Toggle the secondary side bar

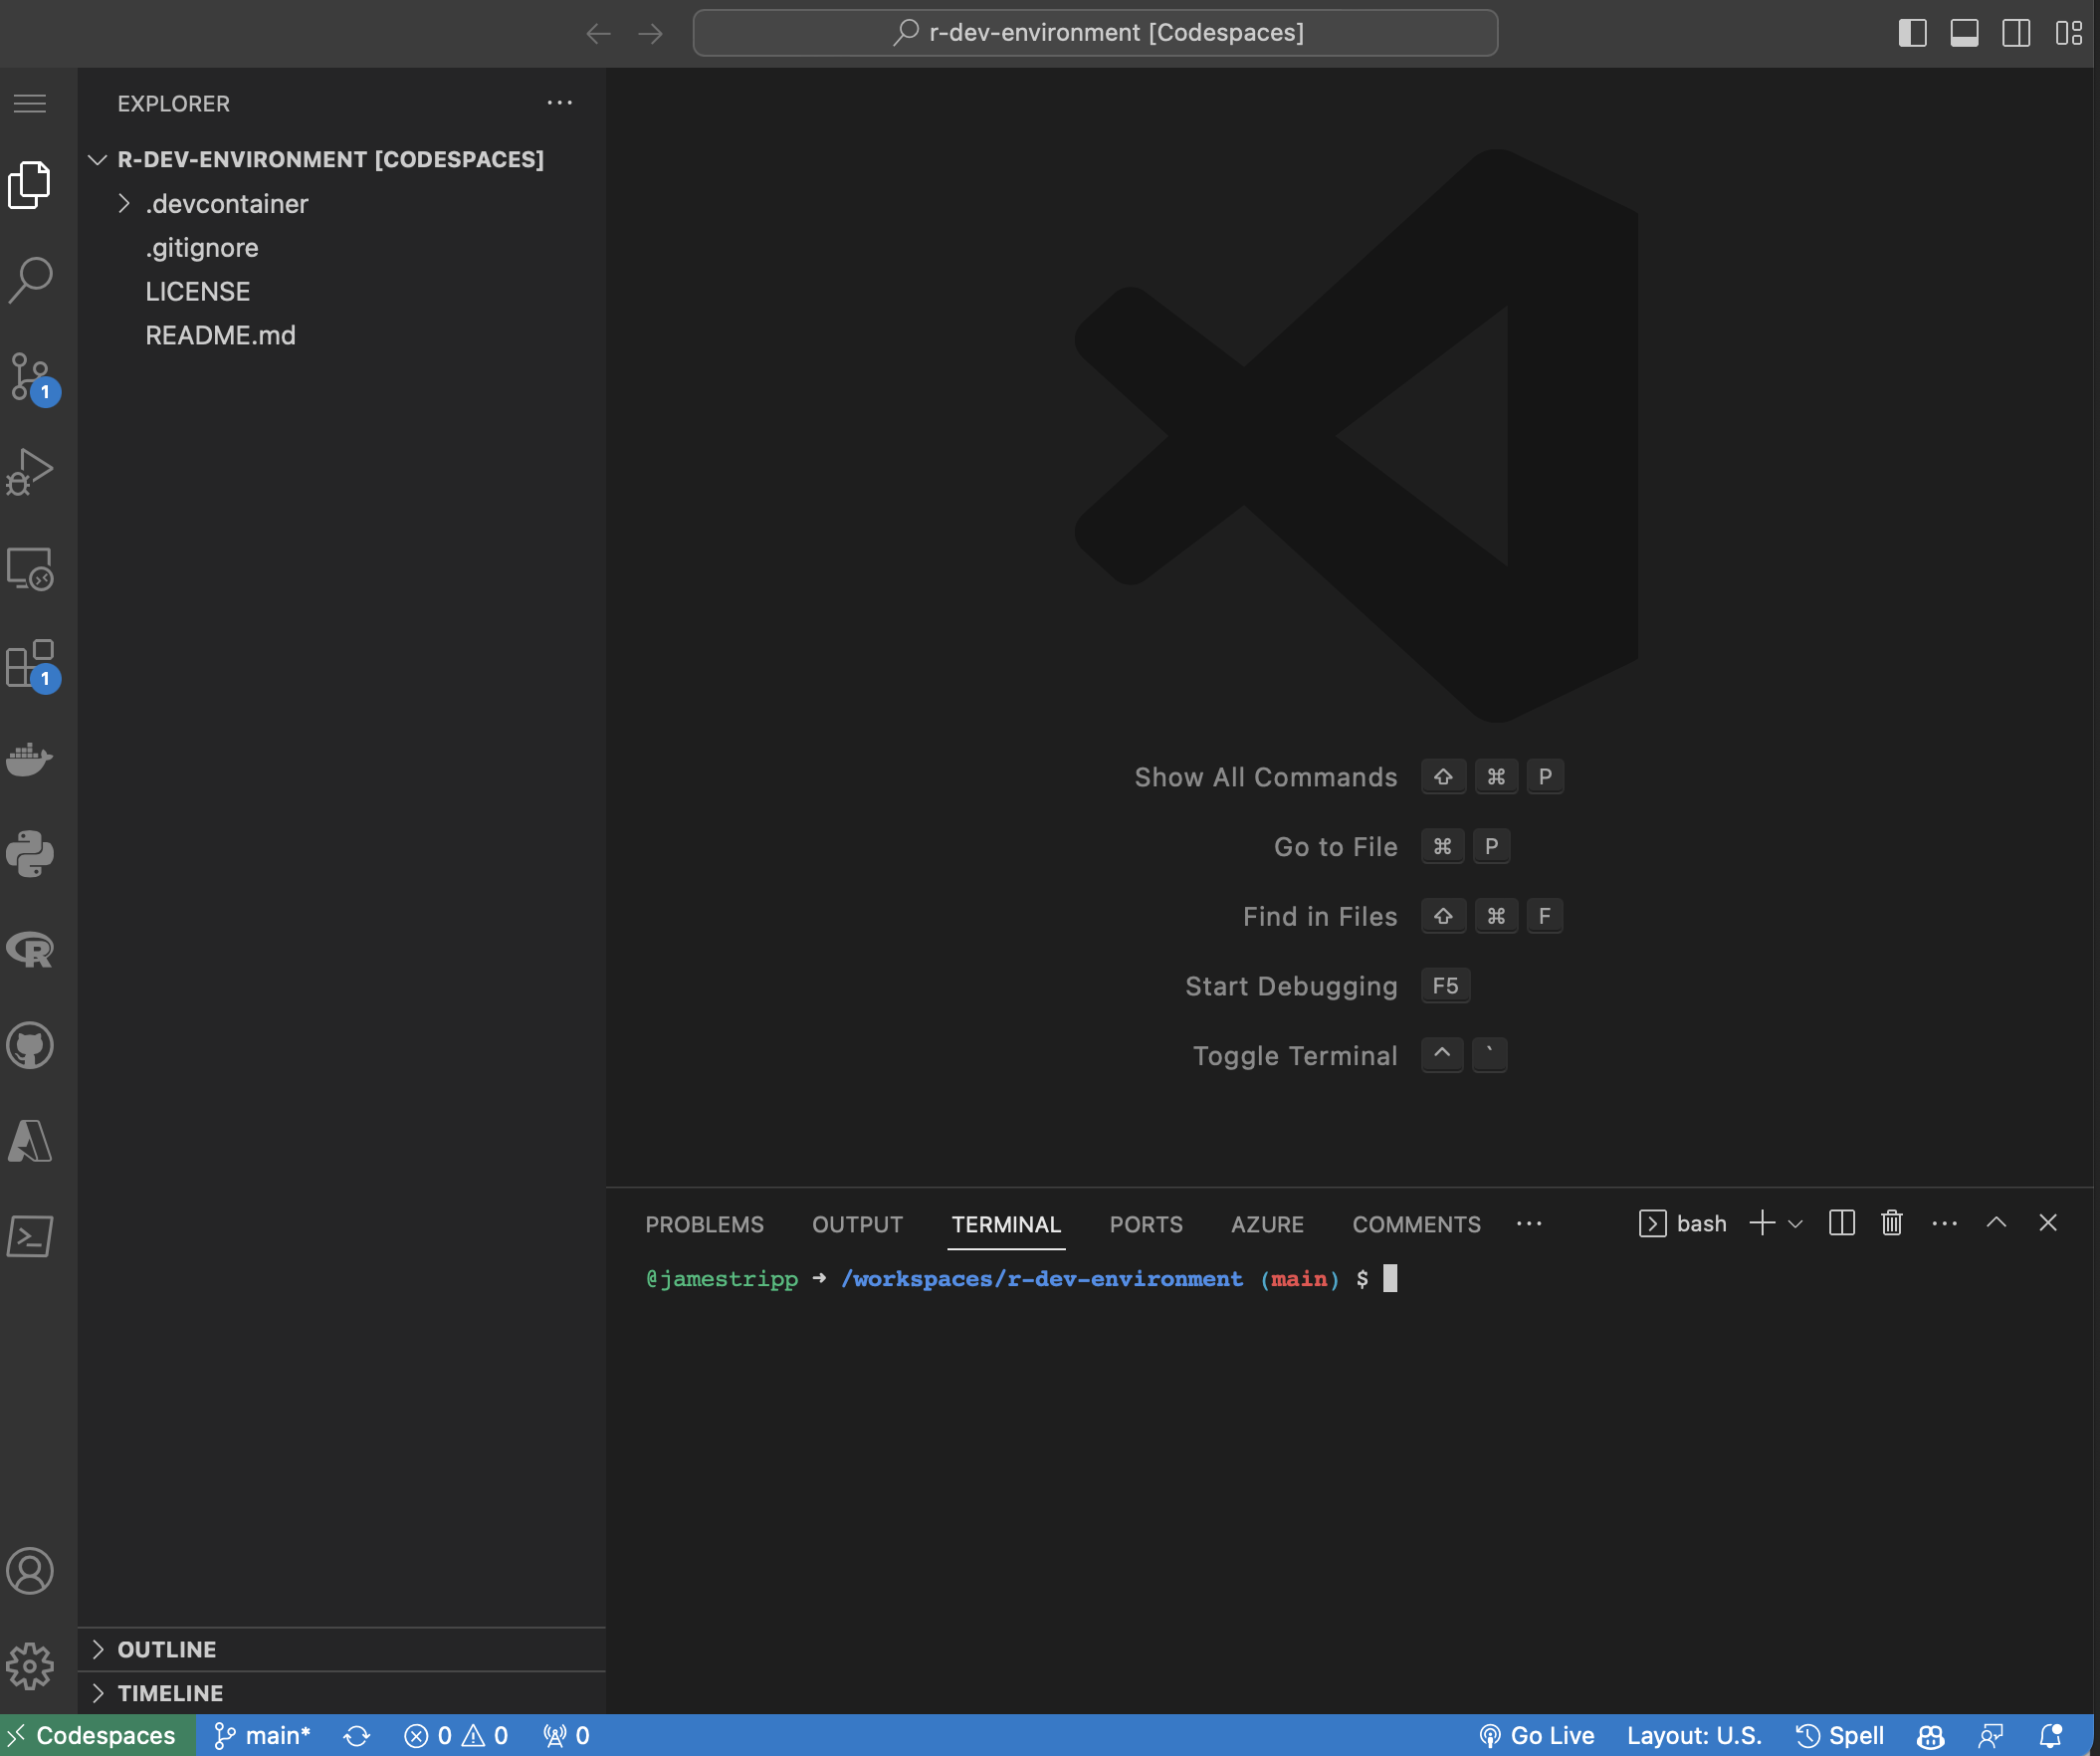(2016, 33)
